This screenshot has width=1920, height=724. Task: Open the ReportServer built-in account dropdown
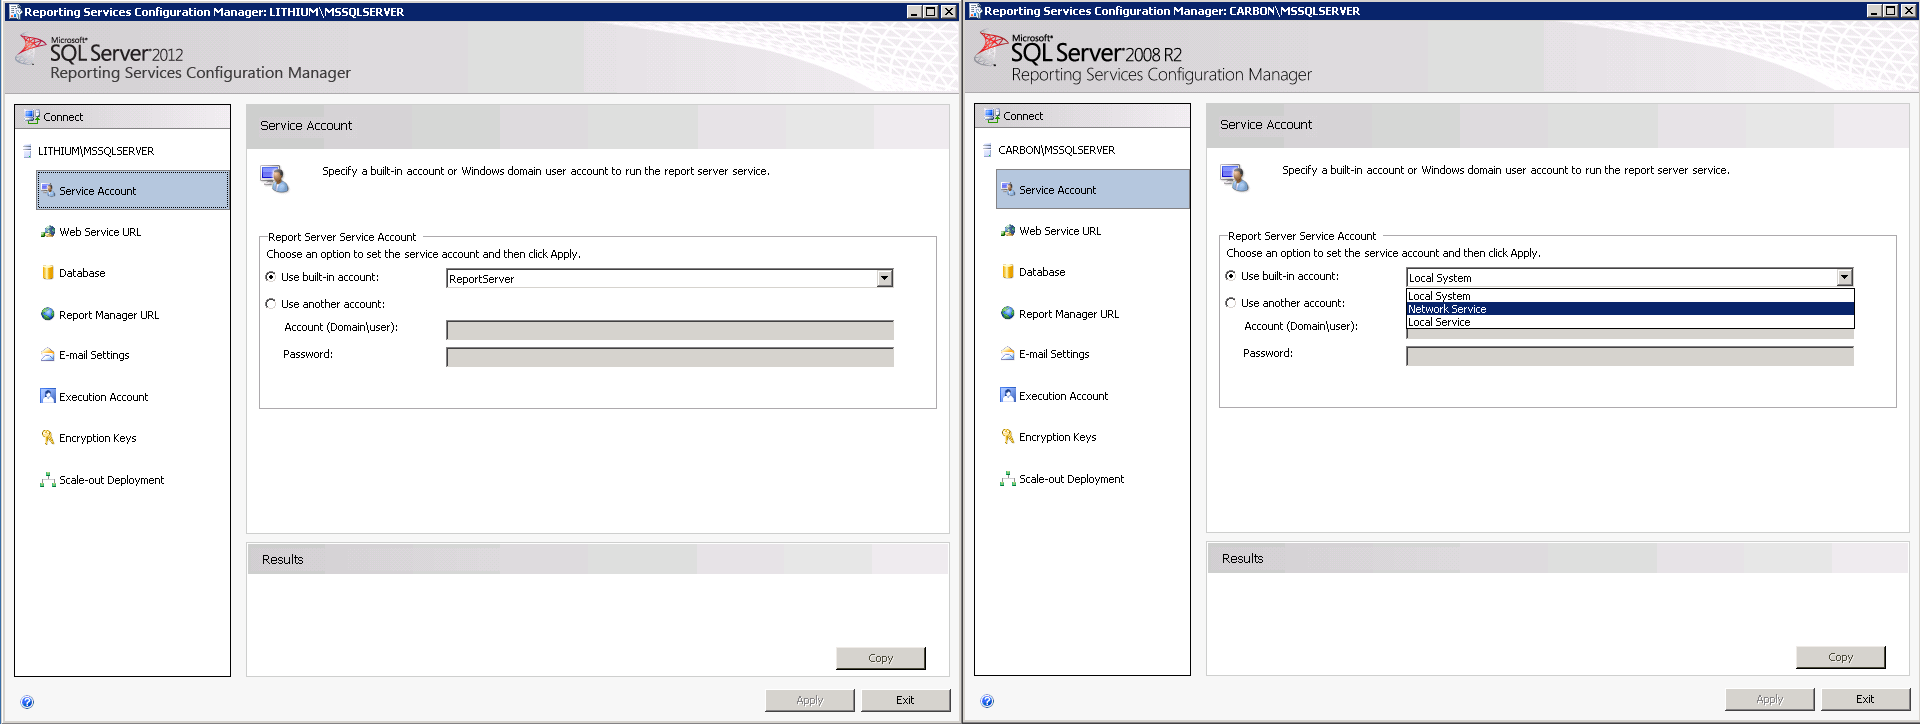(884, 279)
